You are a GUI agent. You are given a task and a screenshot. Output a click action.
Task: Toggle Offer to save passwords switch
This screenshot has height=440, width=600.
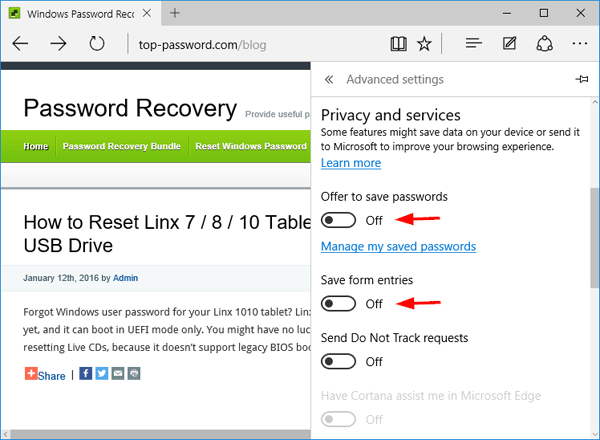tap(338, 220)
